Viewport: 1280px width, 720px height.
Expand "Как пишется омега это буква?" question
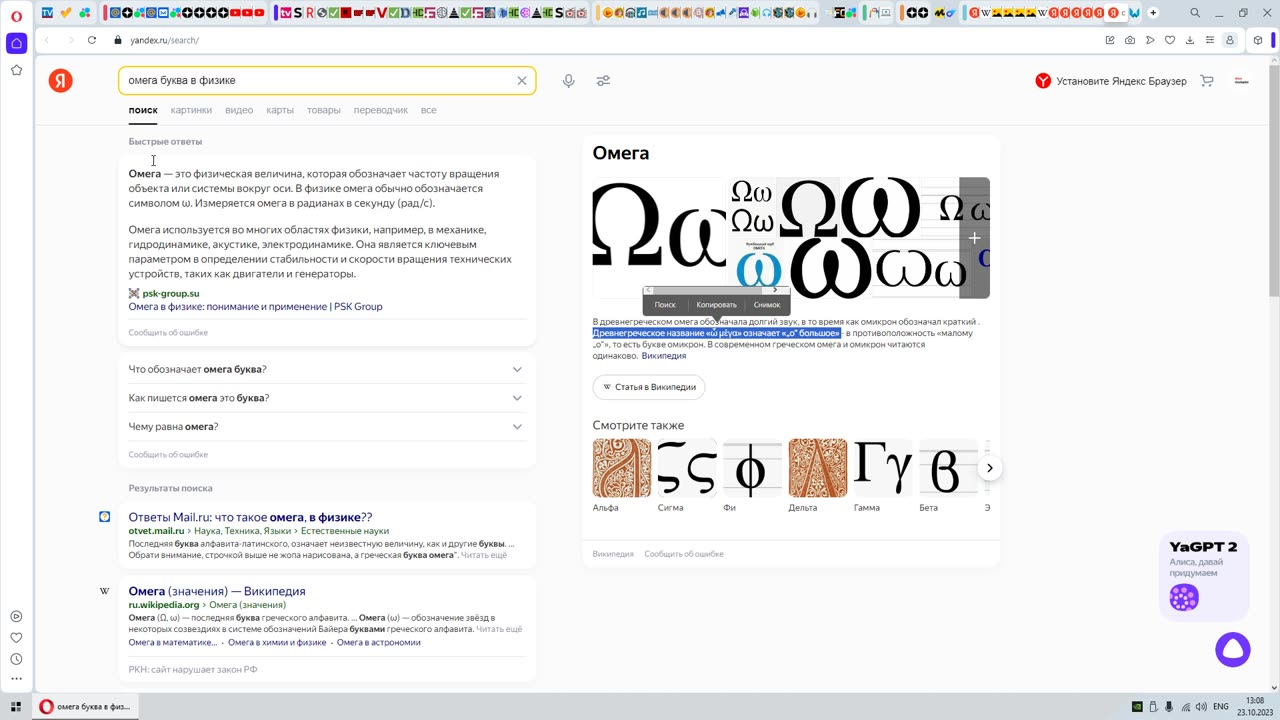pyautogui.click(x=327, y=398)
